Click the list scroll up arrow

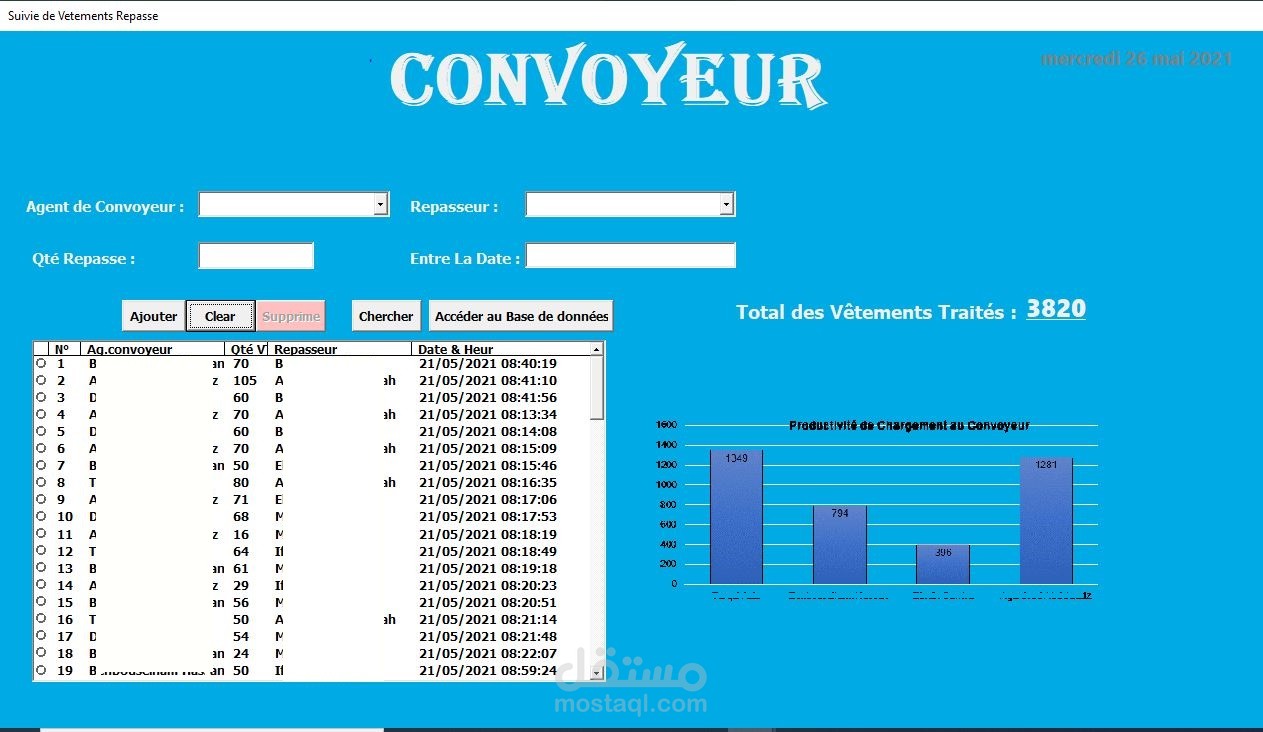pos(597,349)
